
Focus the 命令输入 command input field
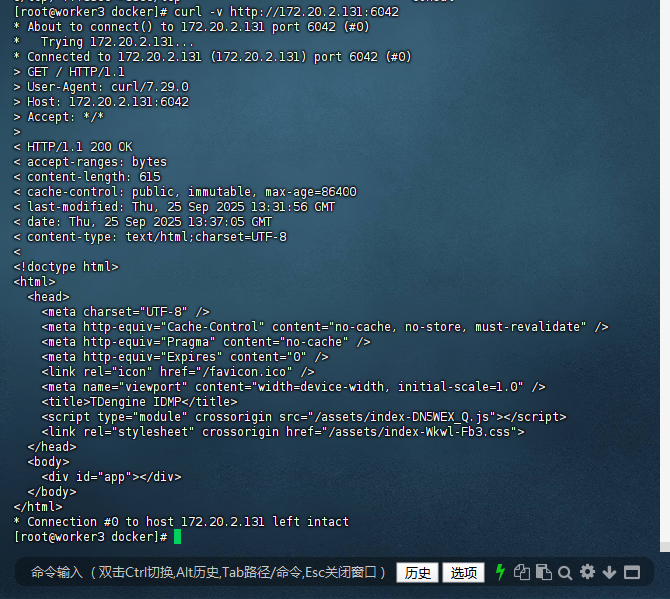(208, 572)
